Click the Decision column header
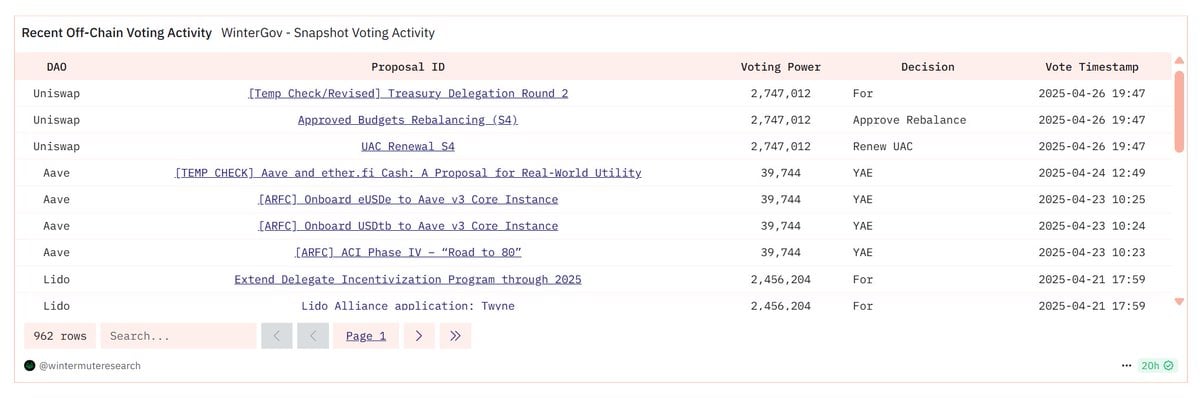 click(x=928, y=67)
